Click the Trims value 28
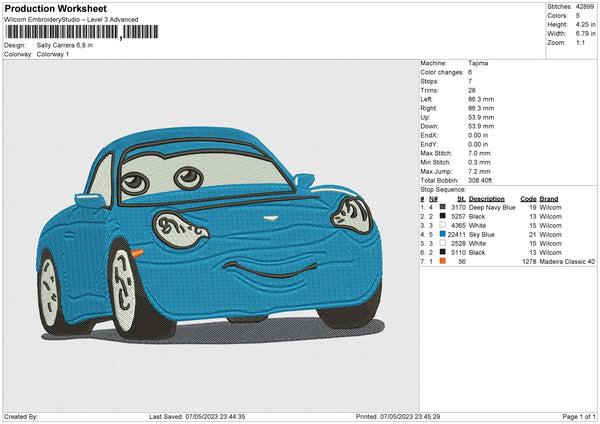600x424 pixels. [472, 90]
